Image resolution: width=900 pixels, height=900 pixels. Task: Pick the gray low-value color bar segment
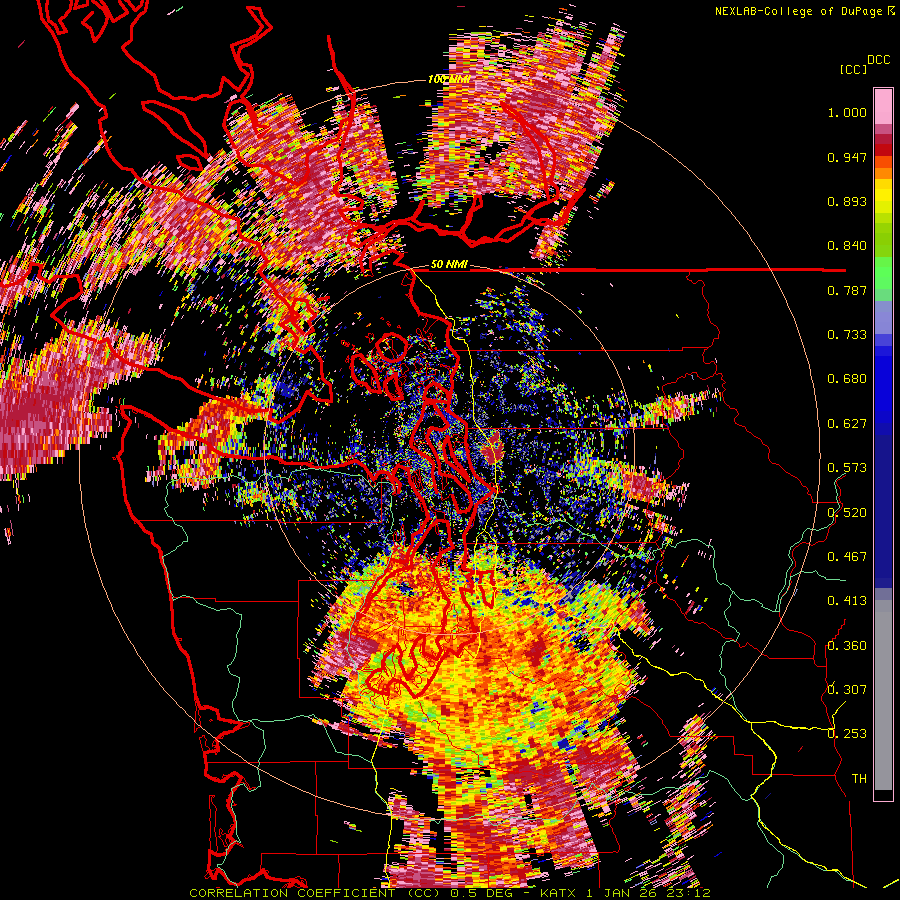pos(883,695)
